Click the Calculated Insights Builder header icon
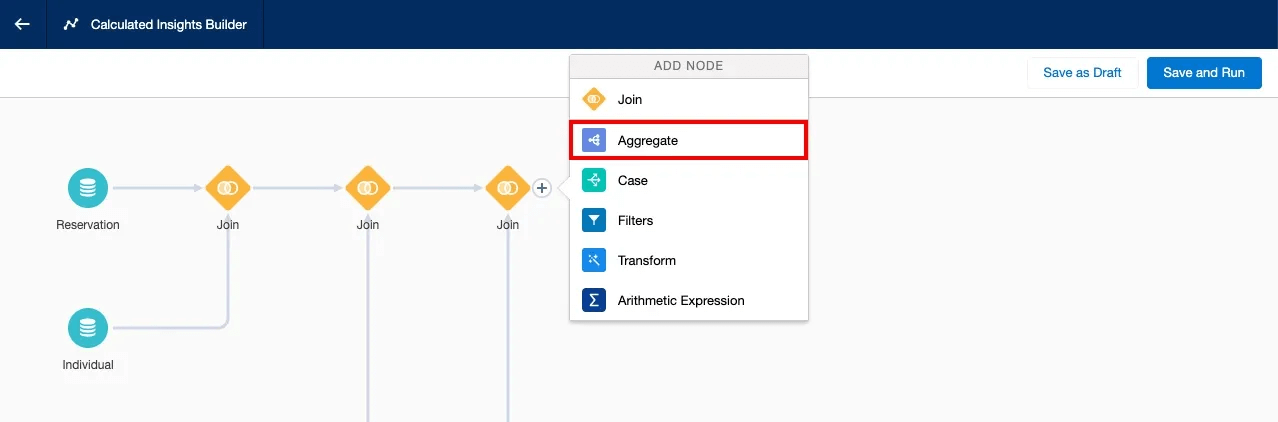Screen dimensions: 1278x422 pos(71,24)
